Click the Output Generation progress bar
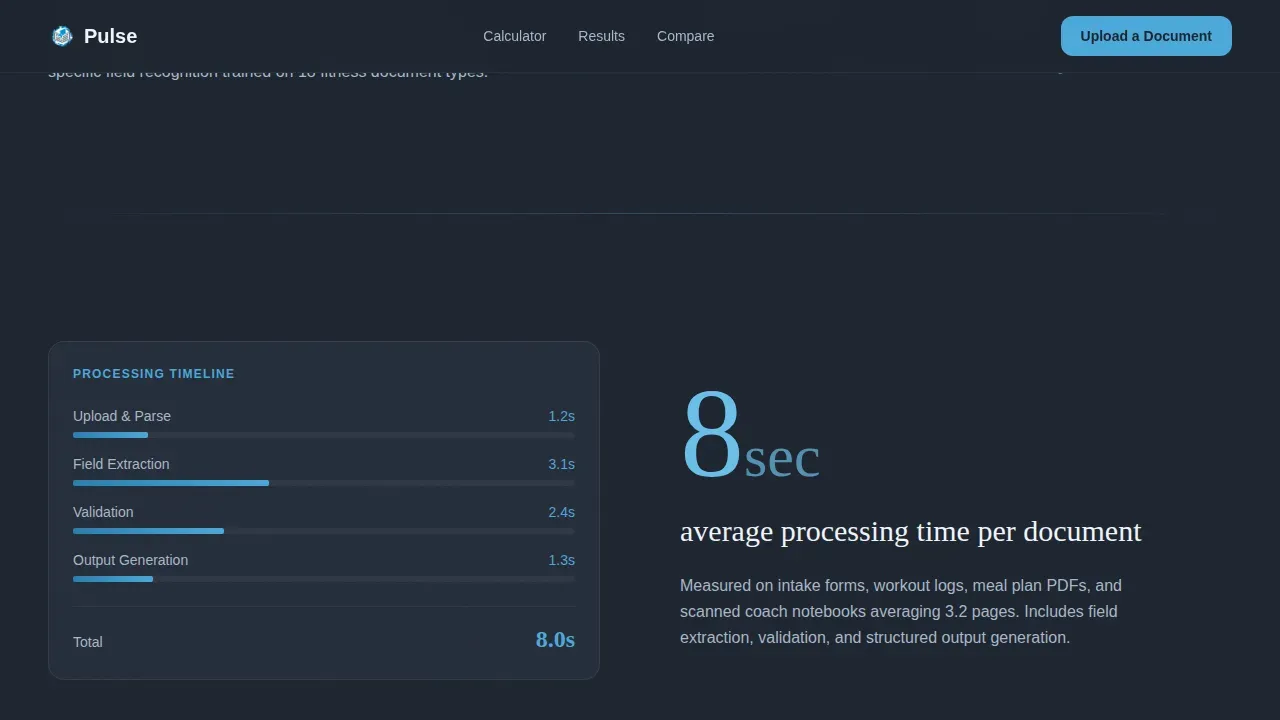1280x720 pixels. [324, 579]
